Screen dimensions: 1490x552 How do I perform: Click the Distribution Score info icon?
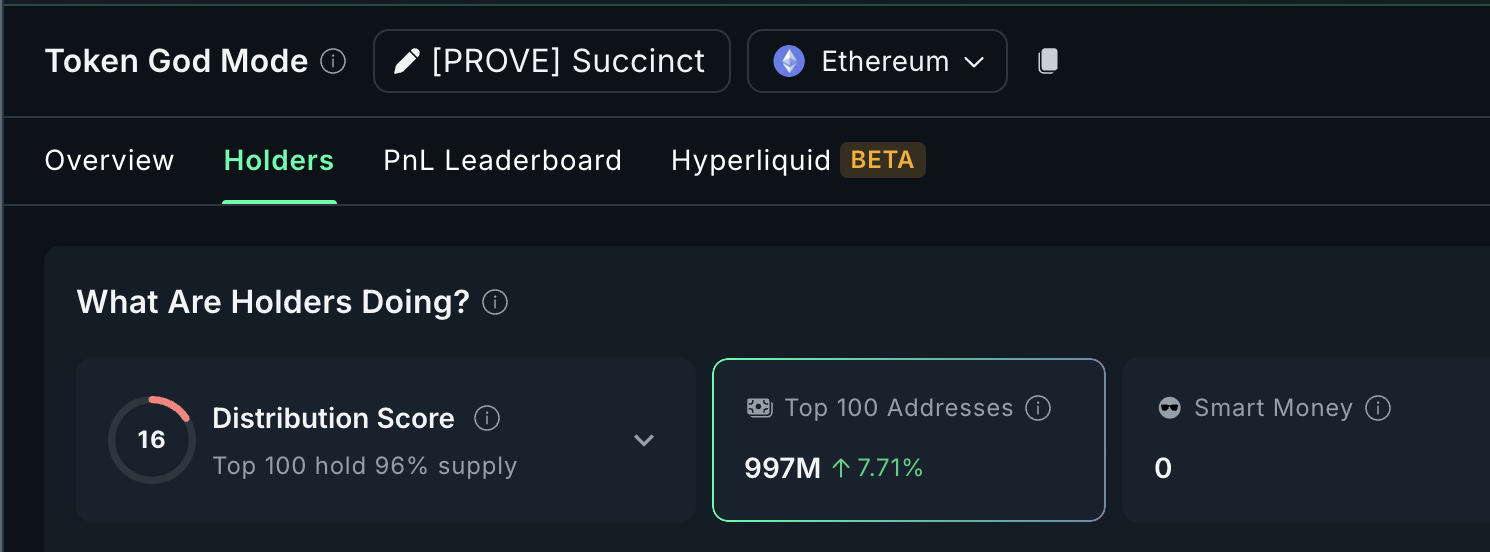click(x=487, y=418)
